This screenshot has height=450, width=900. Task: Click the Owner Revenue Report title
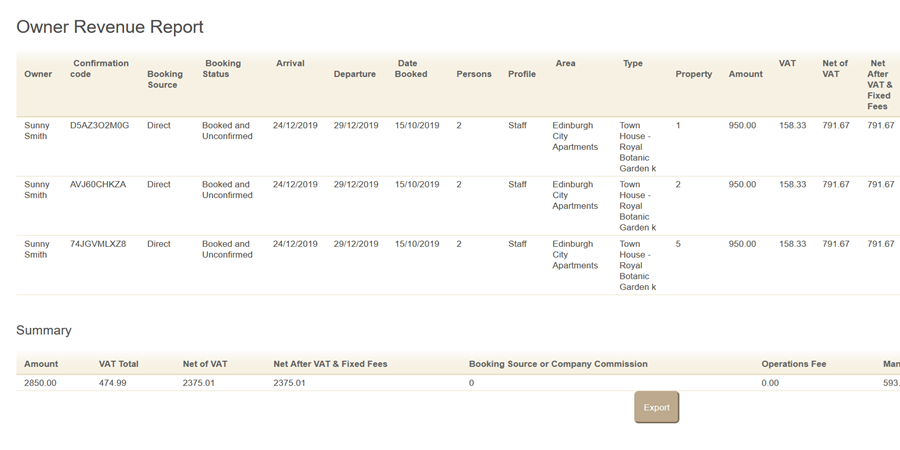(110, 27)
